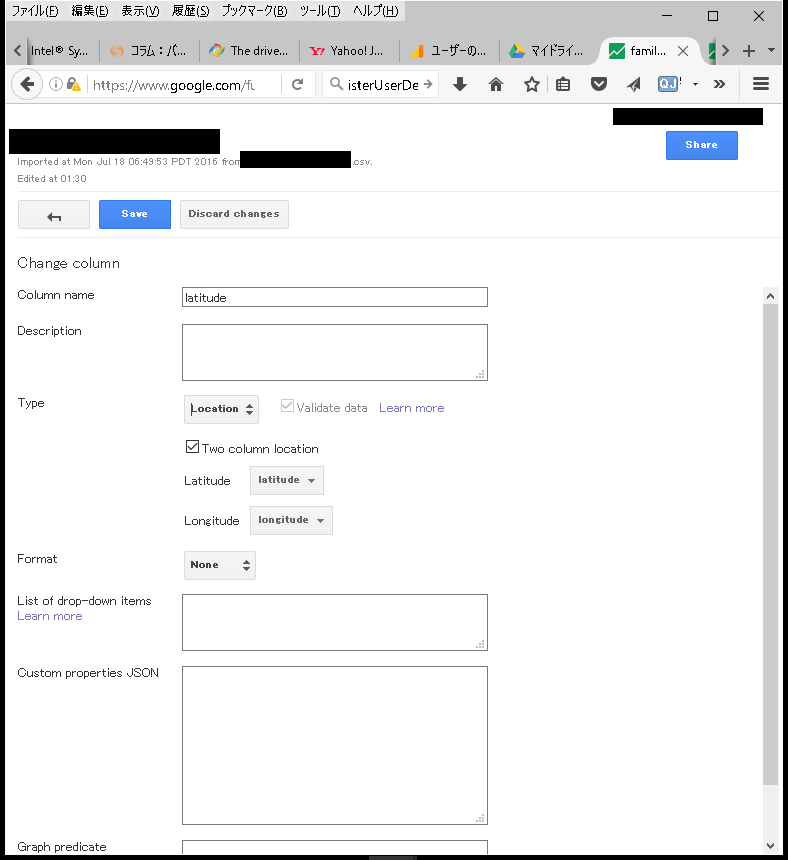Open the Longitude column dropdown
This screenshot has height=860, width=788.
tap(291, 520)
